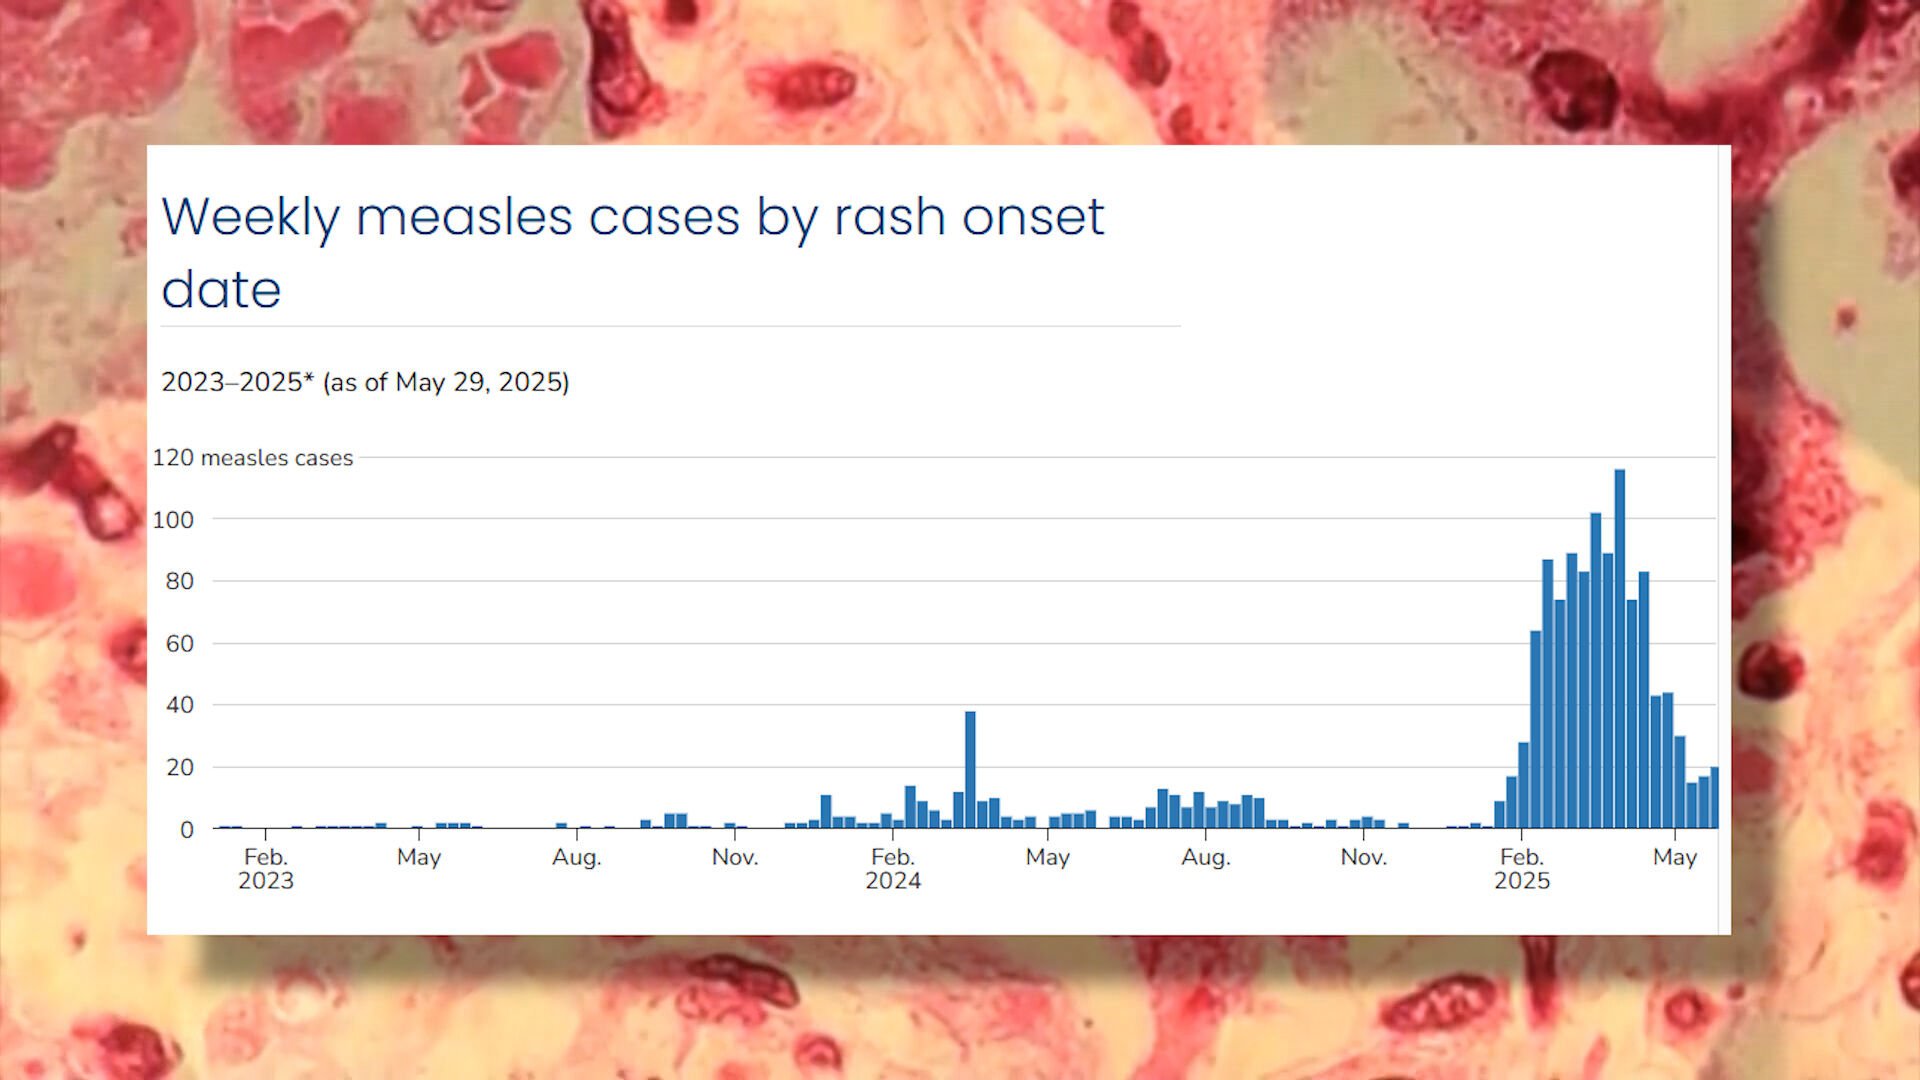Click the 40 y-axis label
The image size is (1920, 1080).
click(180, 706)
